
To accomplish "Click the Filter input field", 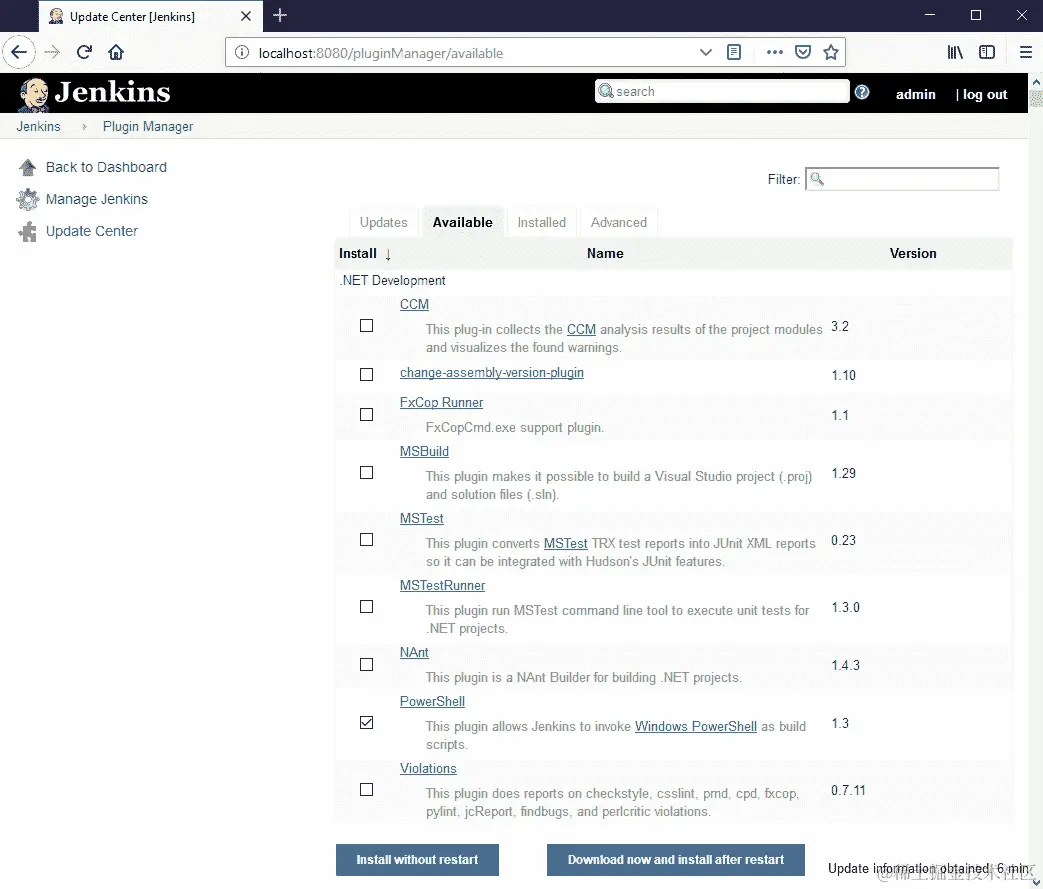I will click(902, 179).
